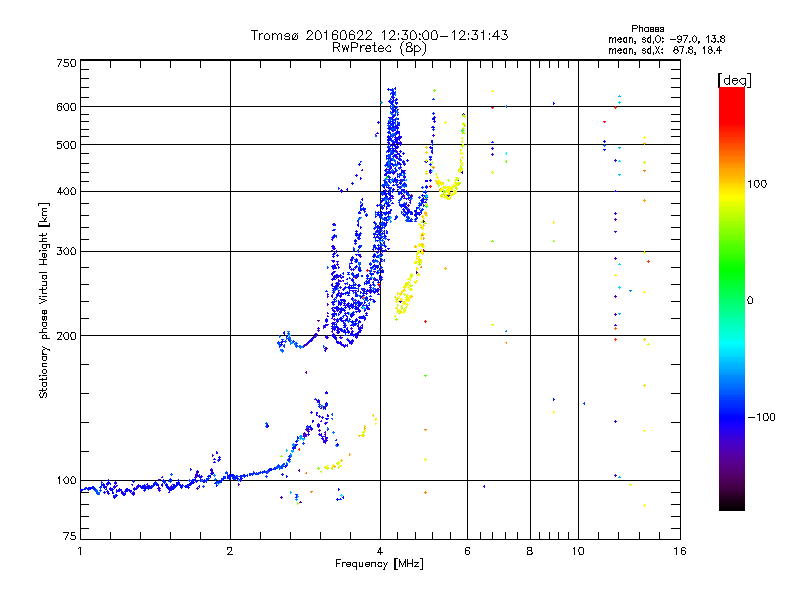800x600 pixels.
Task: Click the x-axis tick label '4'
Action: click(380, 551)
